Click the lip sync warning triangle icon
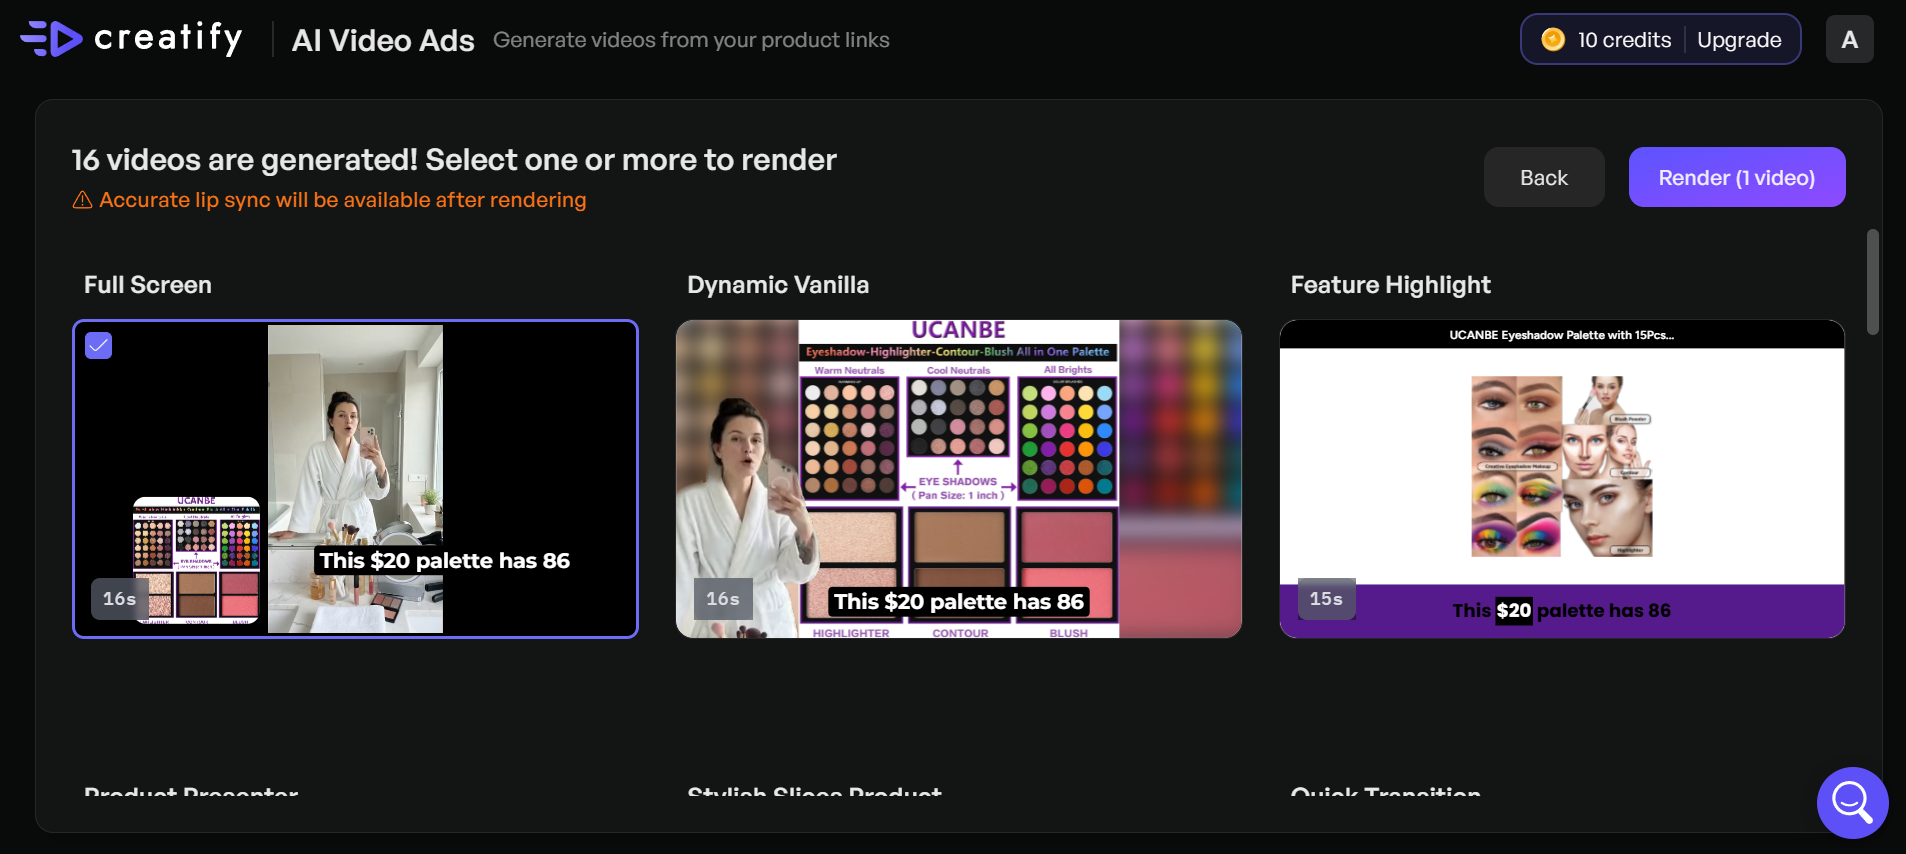The height and width of the screenshot is (854, 1906). coord(82,200)
